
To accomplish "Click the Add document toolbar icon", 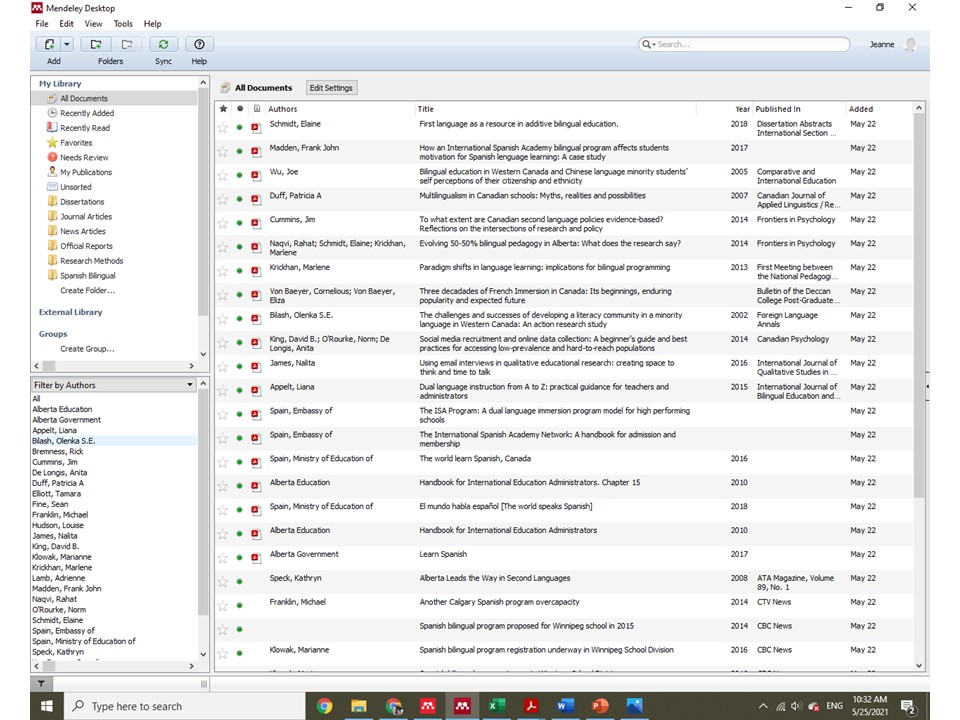I will (49, 44).
